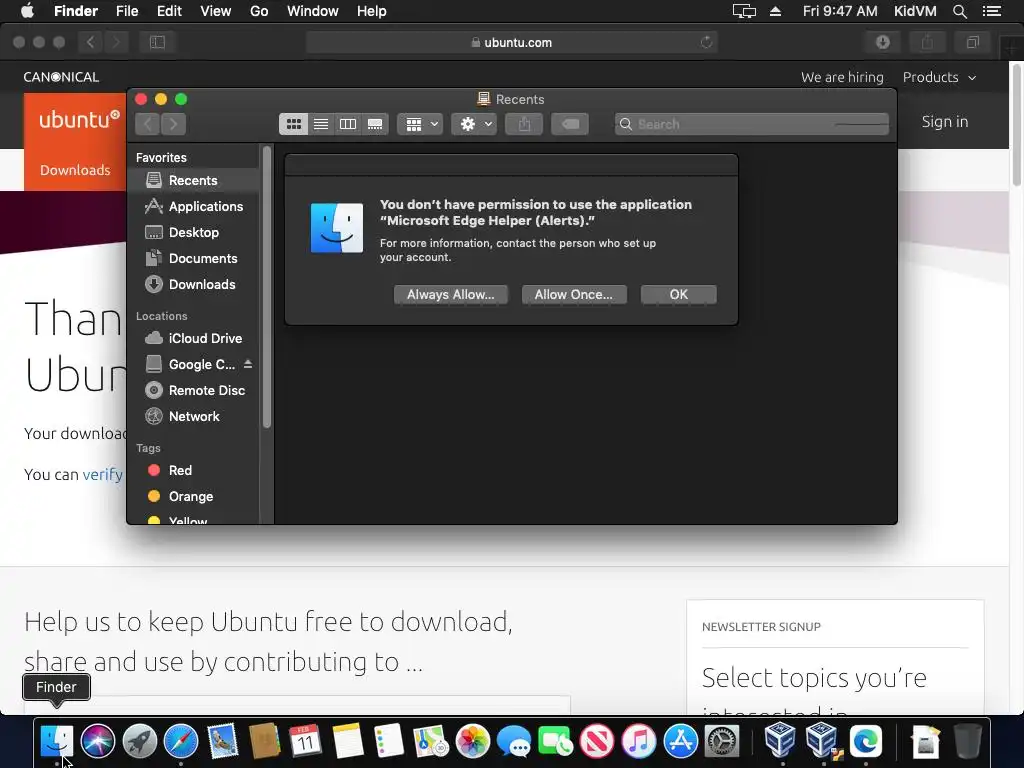Open Reminders icon in Dock
Viewport: 1024px width, 768px height.
click(389, 741)
